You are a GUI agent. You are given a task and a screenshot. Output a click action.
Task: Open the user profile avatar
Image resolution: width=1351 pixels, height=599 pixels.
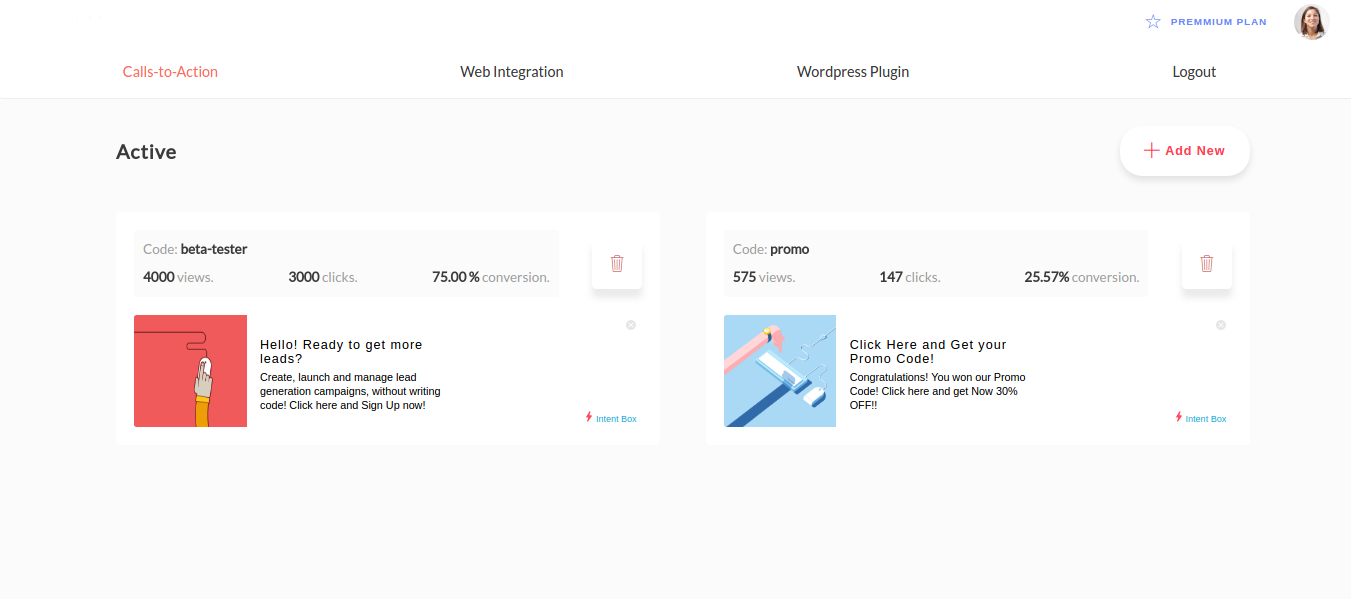pos(1311,22)
